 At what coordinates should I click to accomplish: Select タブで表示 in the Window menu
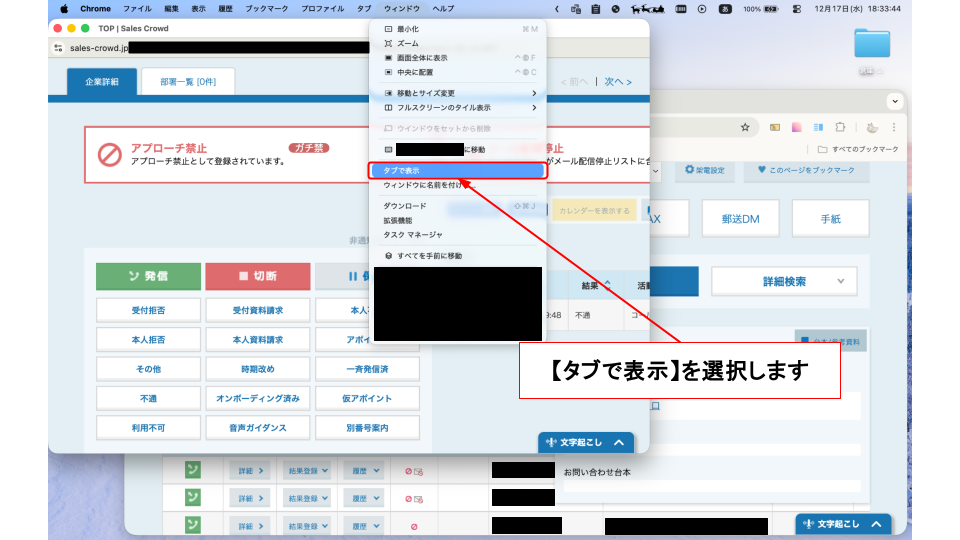(x=457, y=171)
